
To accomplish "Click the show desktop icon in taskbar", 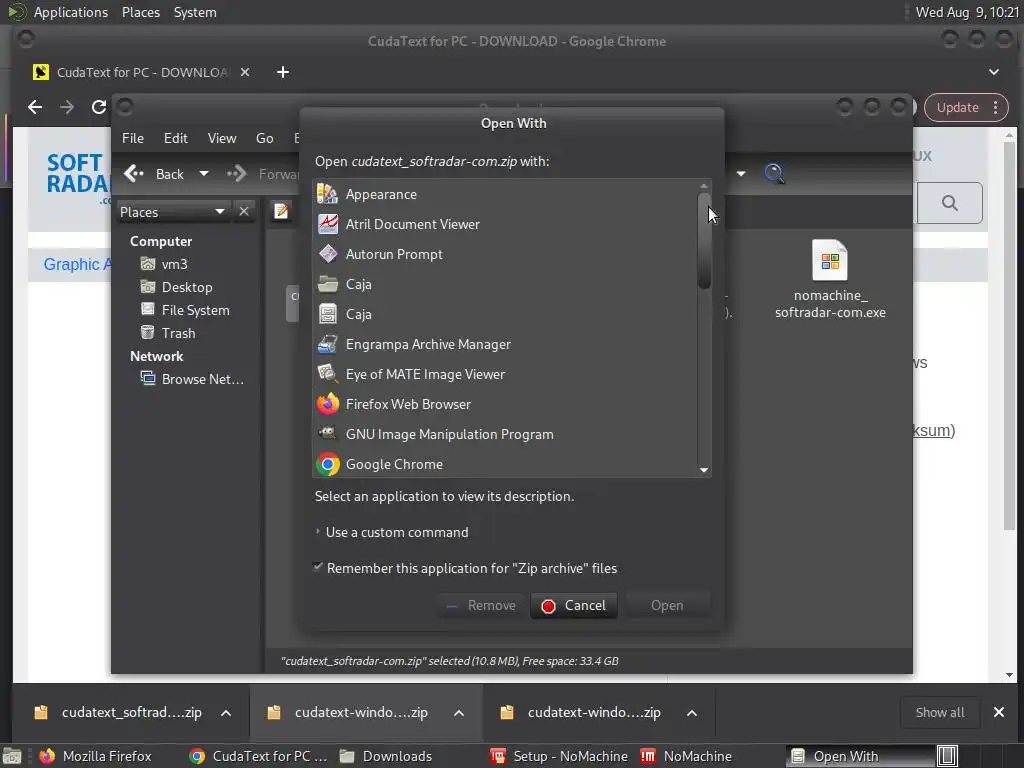I will pos(12,756).
